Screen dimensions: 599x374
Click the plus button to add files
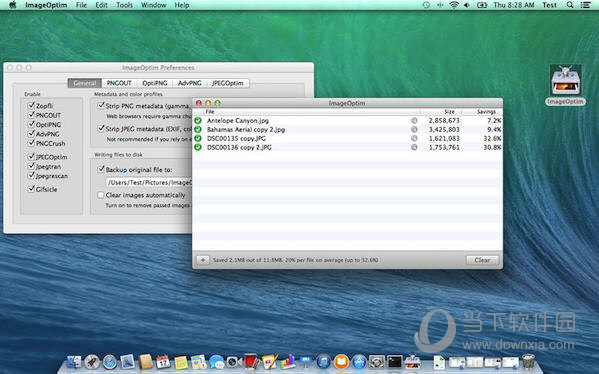click(203, 260)
